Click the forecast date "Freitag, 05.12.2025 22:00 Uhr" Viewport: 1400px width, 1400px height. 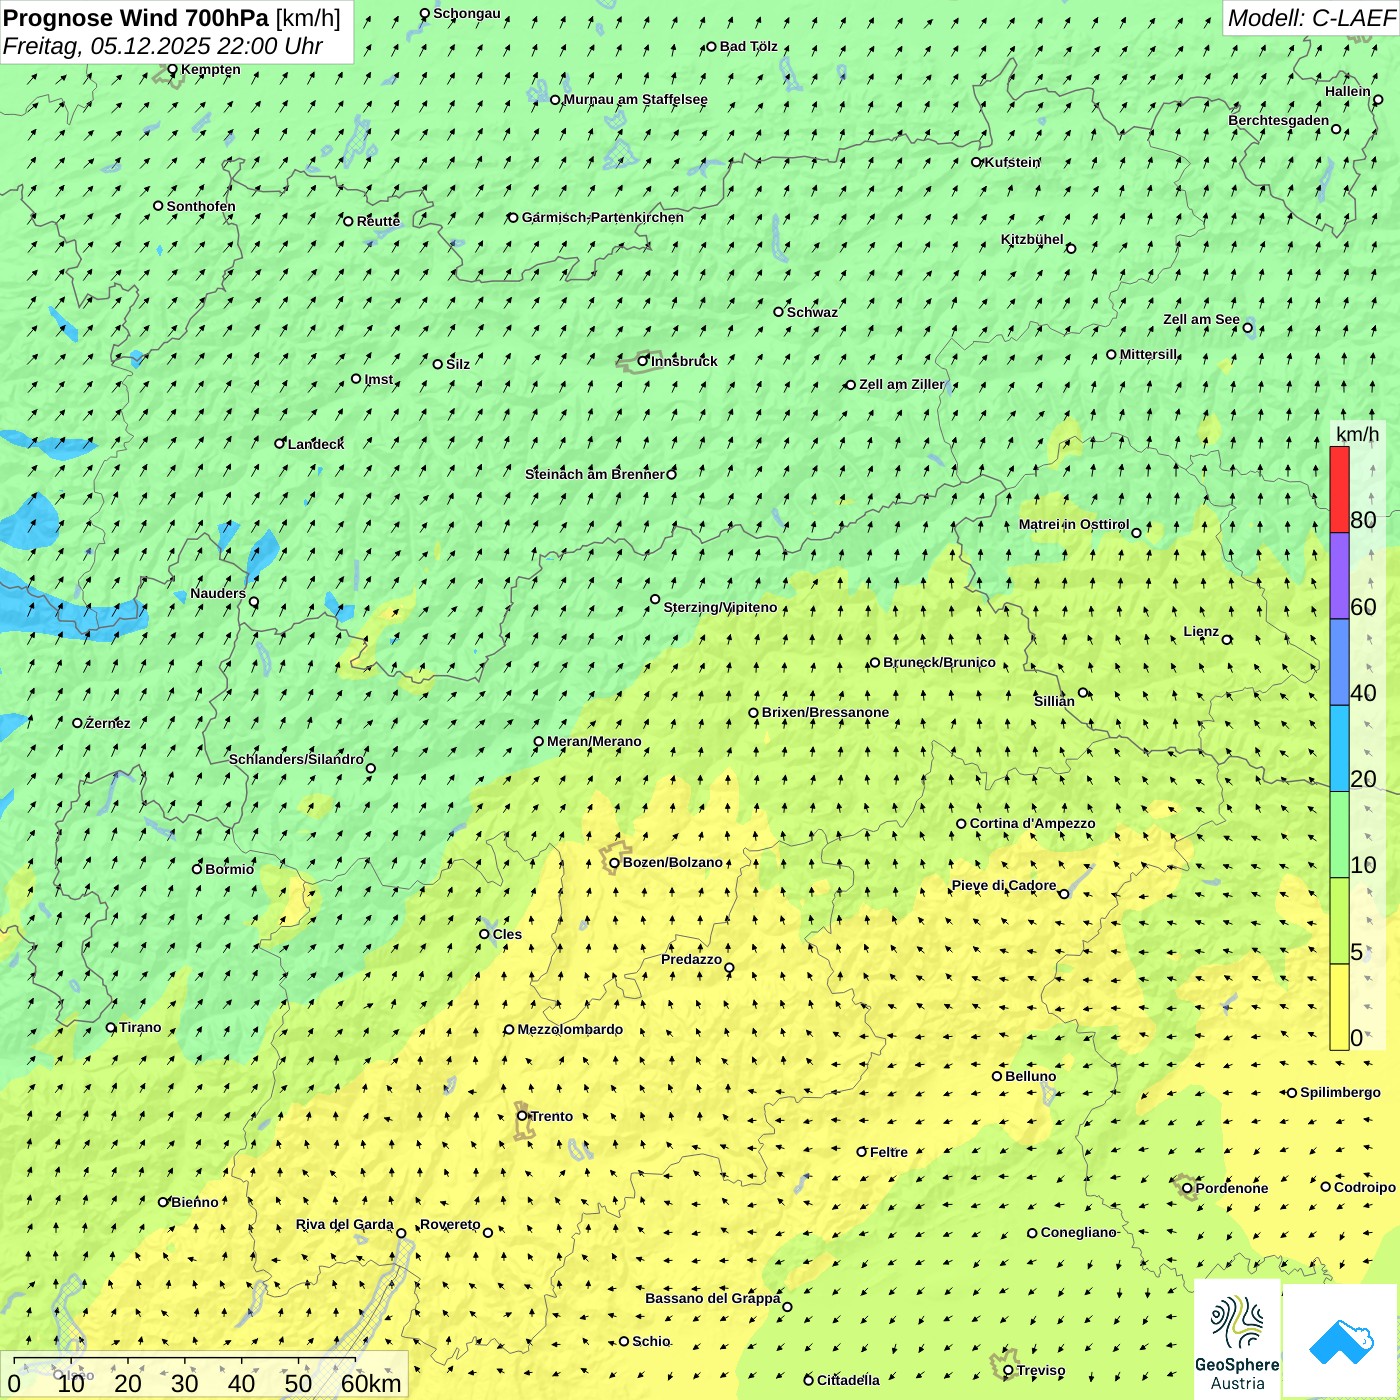[163, 46]
